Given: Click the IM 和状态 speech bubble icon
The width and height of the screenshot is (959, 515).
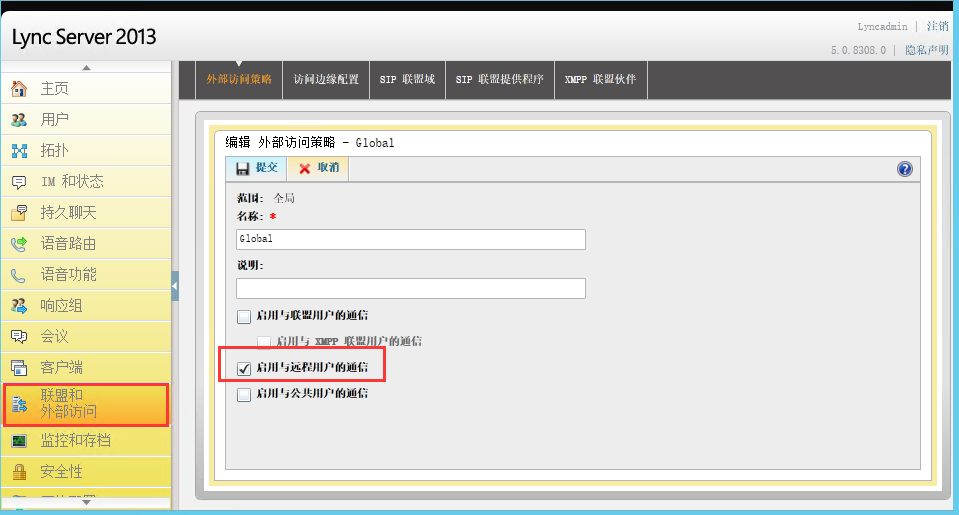Looking at the screenshot, I should coord(19,182).
